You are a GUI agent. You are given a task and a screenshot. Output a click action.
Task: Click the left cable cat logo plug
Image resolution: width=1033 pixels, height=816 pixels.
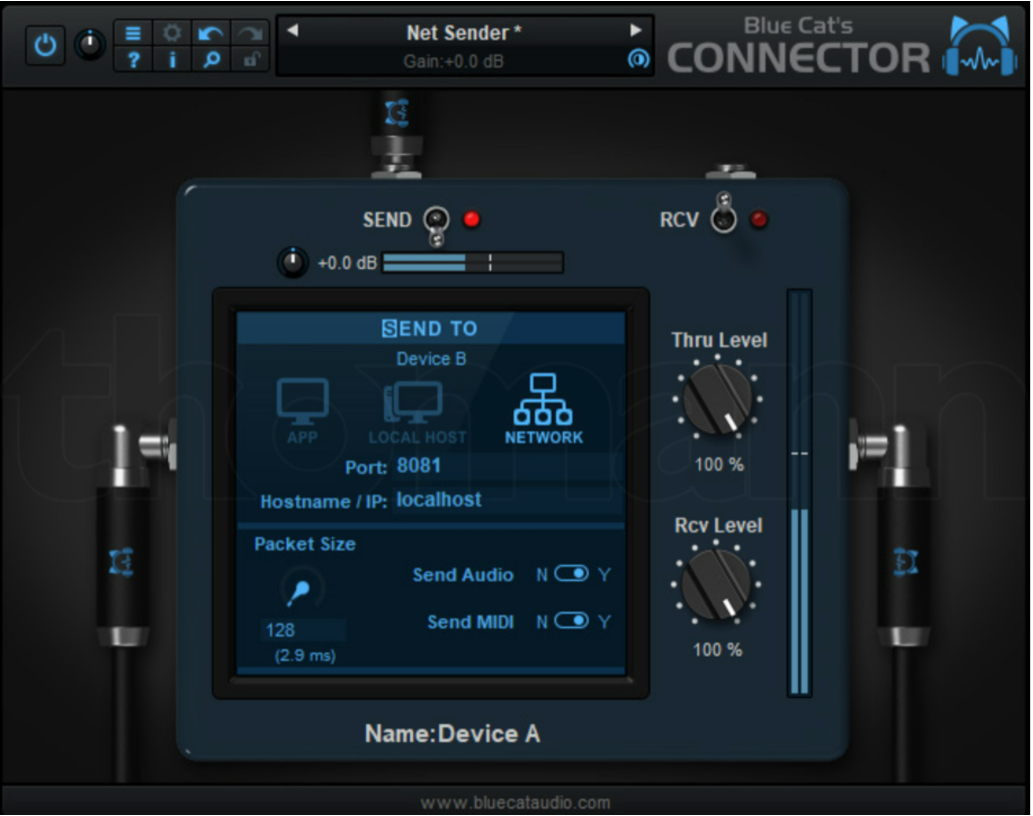122,561
